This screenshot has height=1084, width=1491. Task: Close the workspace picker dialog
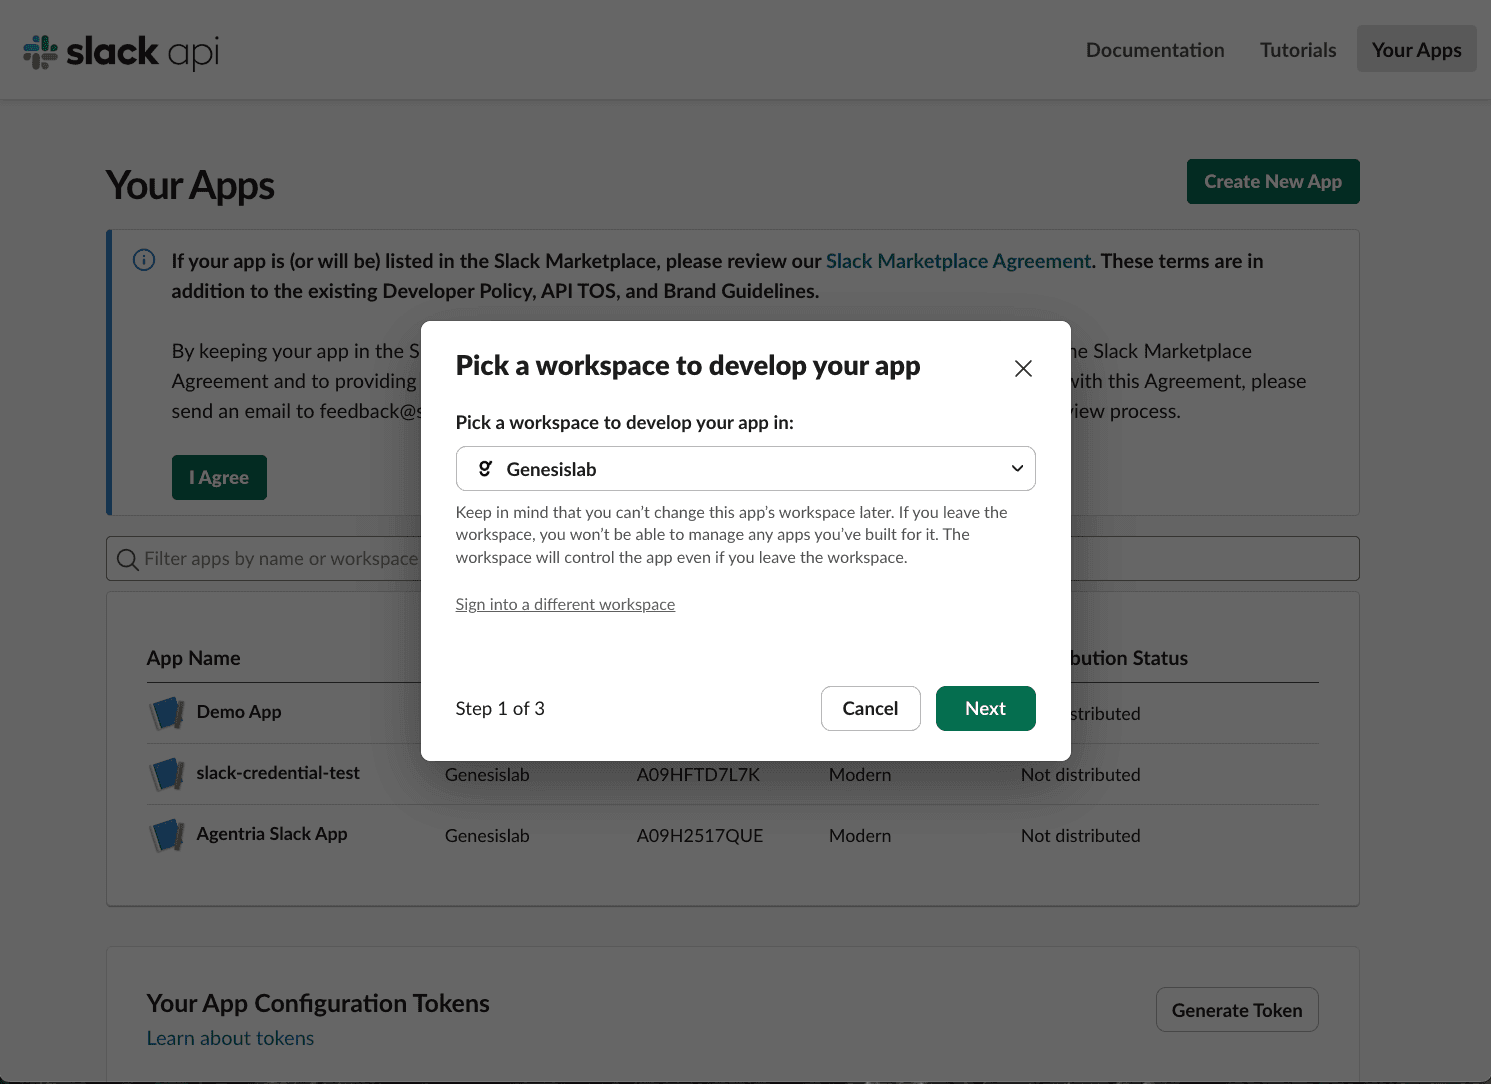[1023, 368]
